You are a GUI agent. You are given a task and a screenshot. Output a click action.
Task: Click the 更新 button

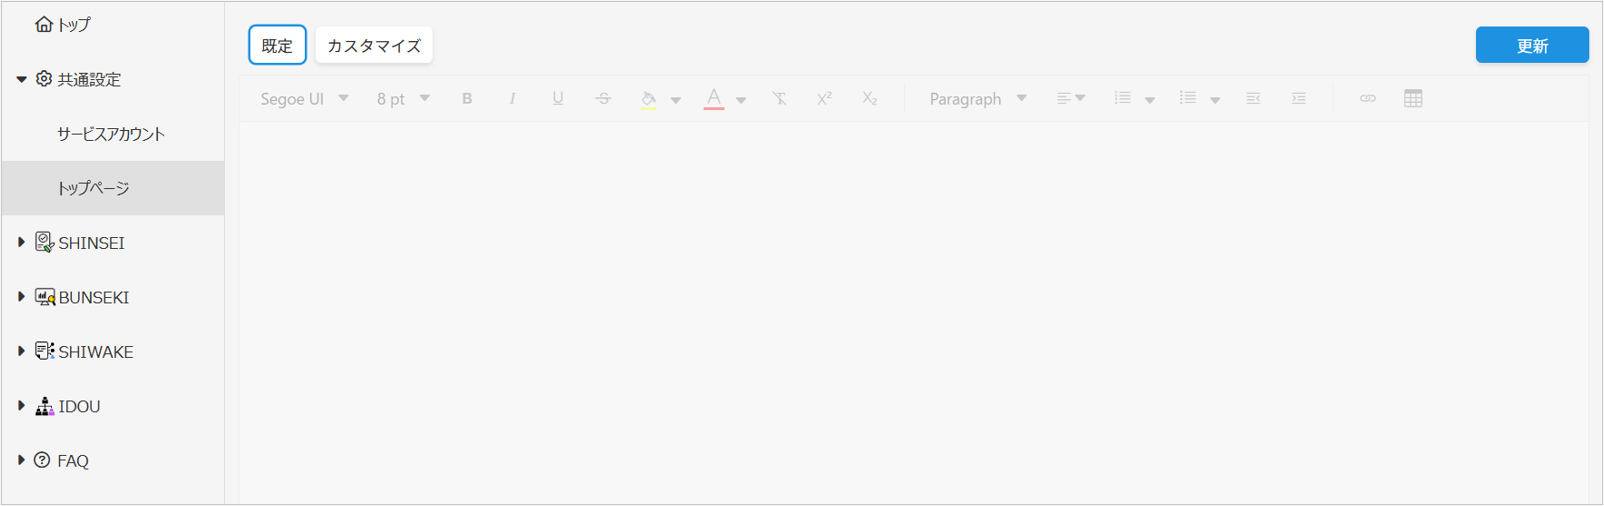1531,45
